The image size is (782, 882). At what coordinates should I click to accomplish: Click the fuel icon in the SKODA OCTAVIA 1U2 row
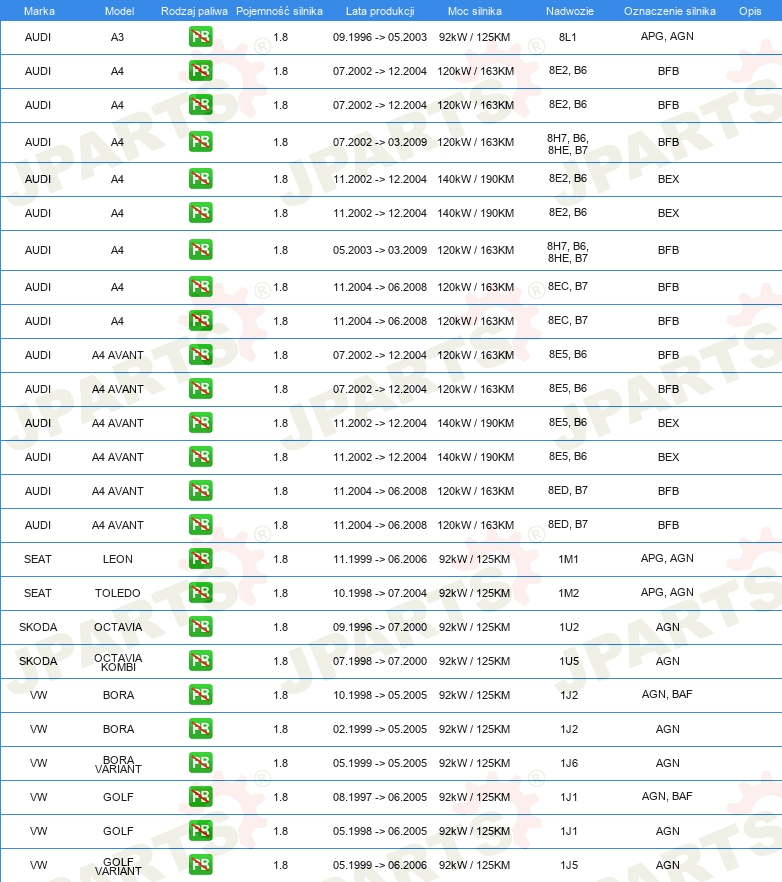coord(200,627)
